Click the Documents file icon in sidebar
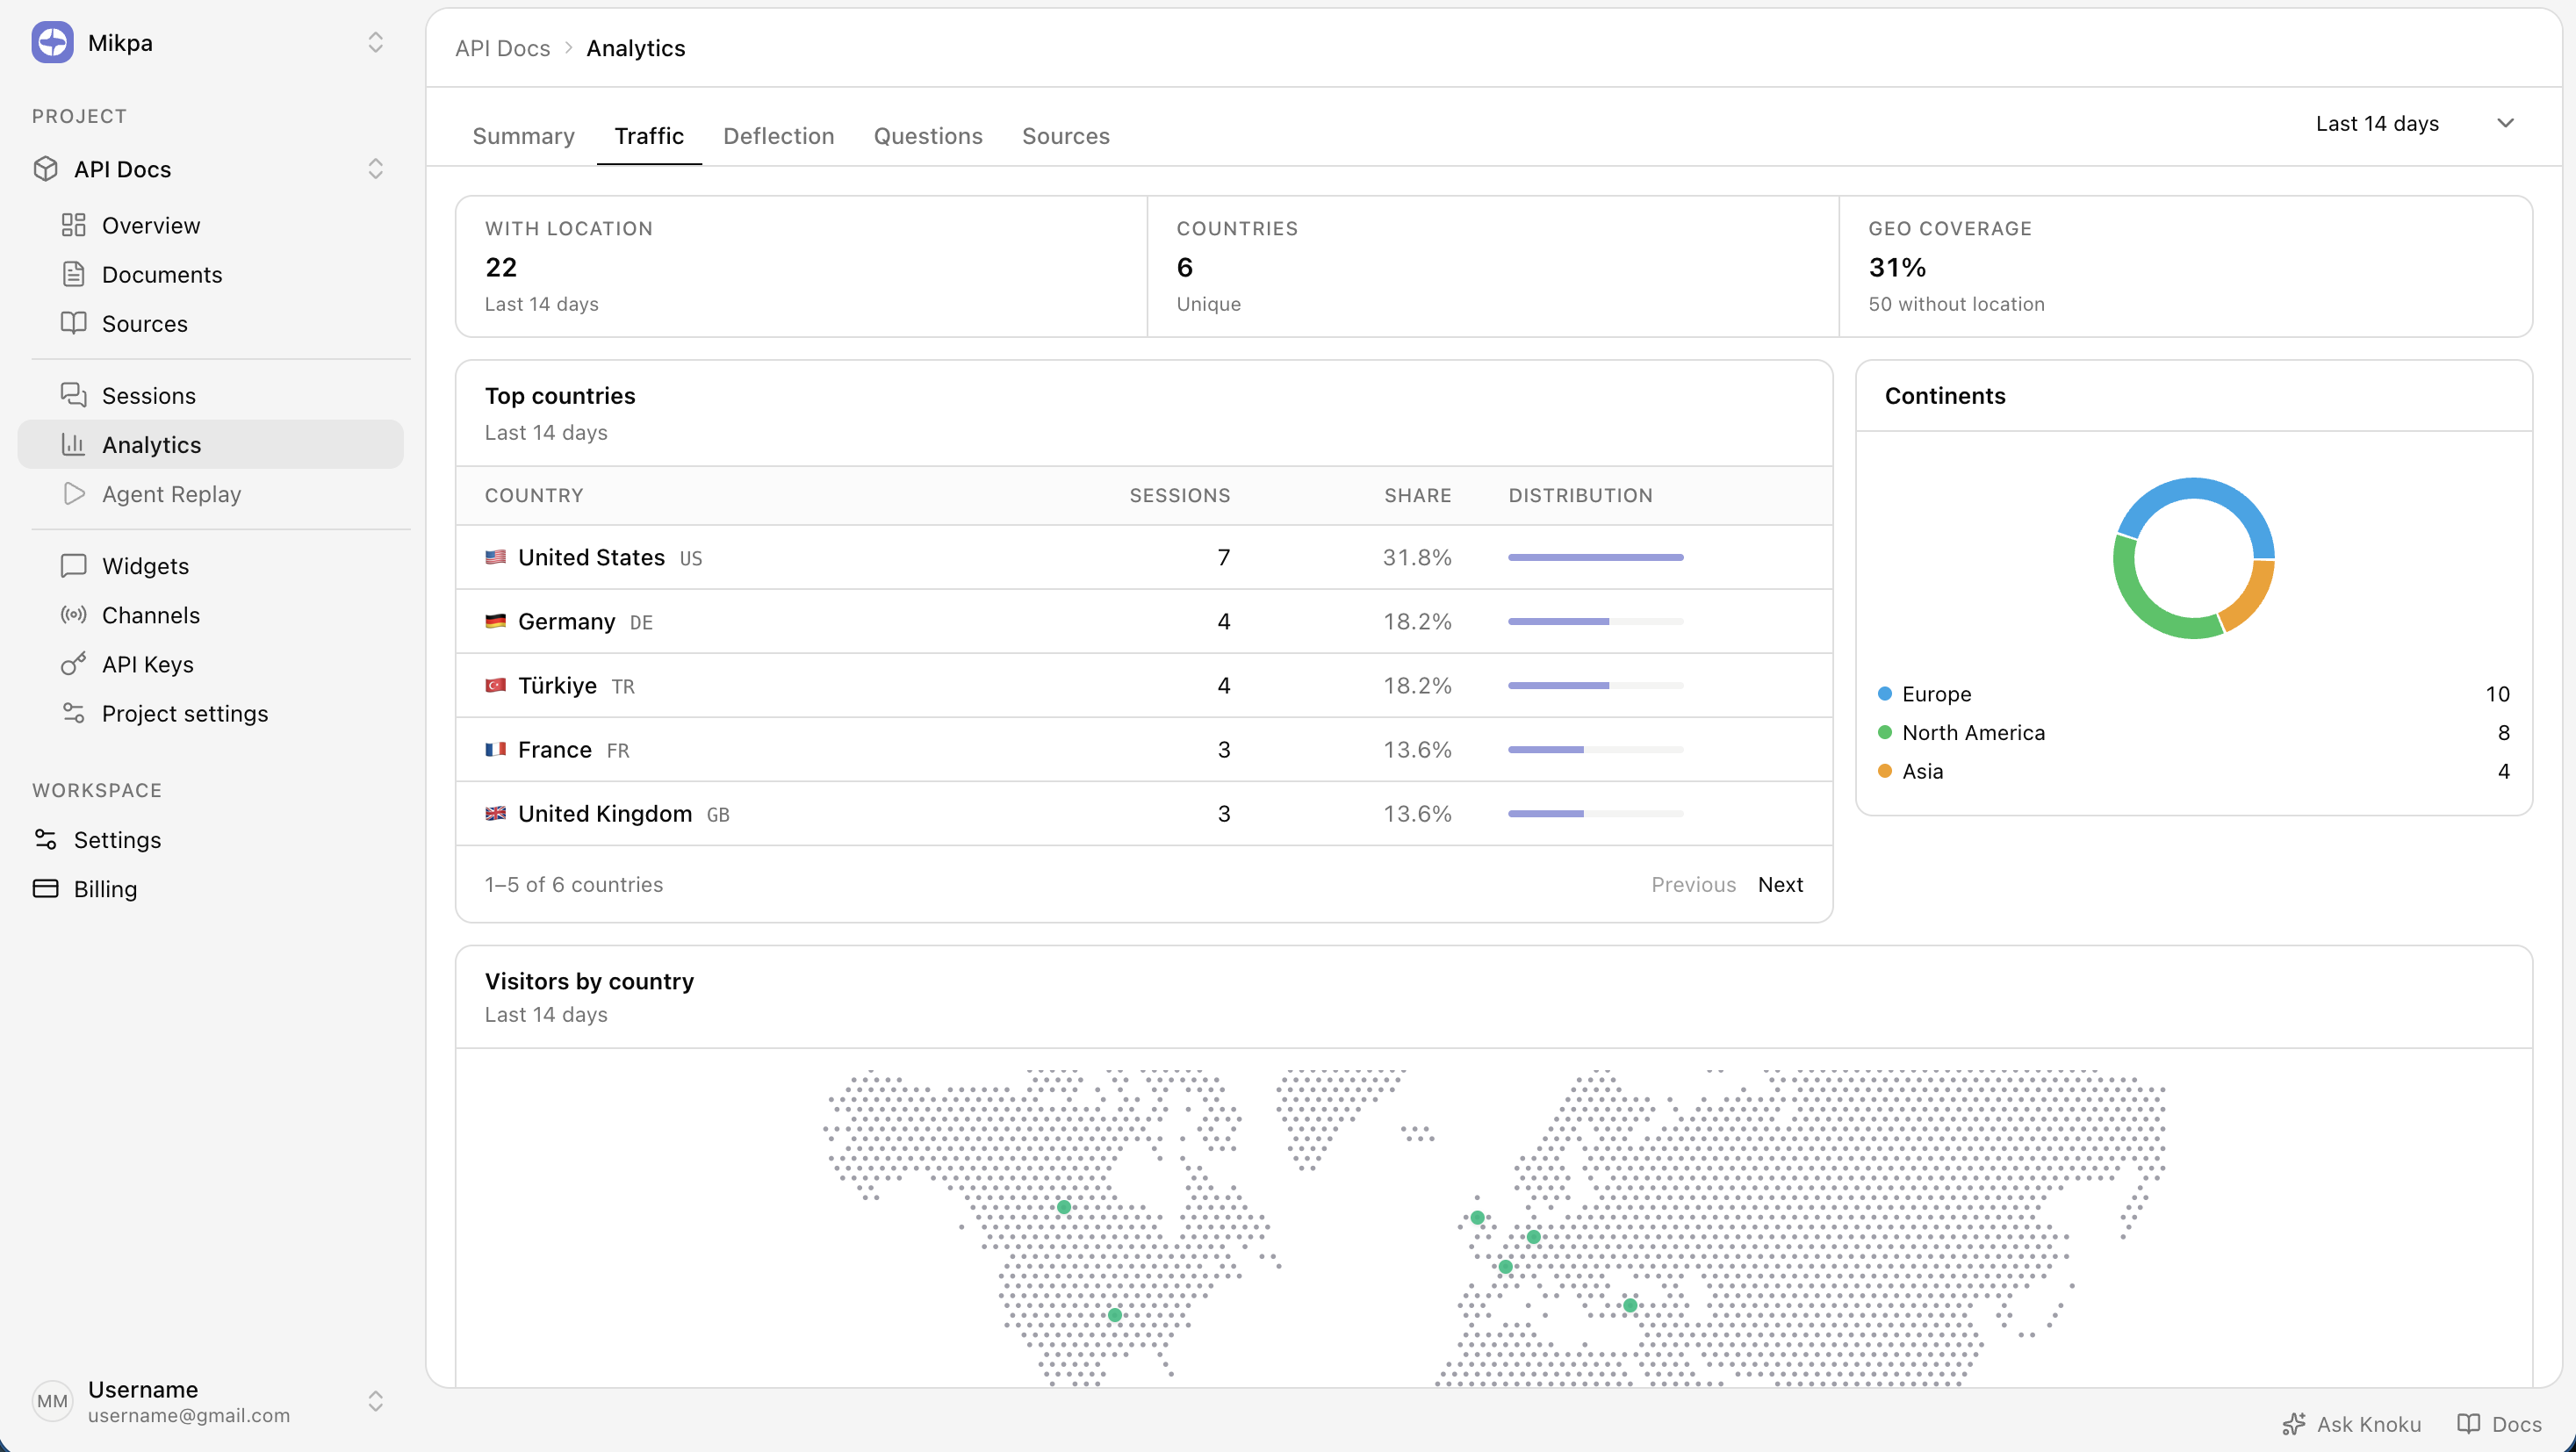Image resolution: width=2576 pixels, height=1452 pixels. (73, 274)
